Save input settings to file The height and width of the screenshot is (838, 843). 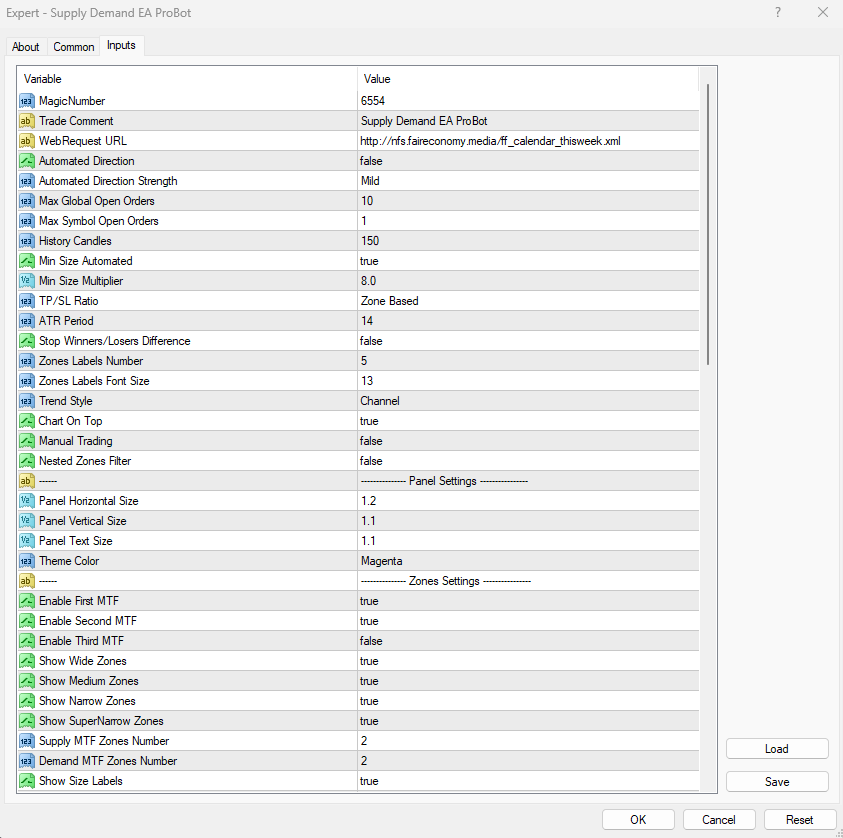777,782
